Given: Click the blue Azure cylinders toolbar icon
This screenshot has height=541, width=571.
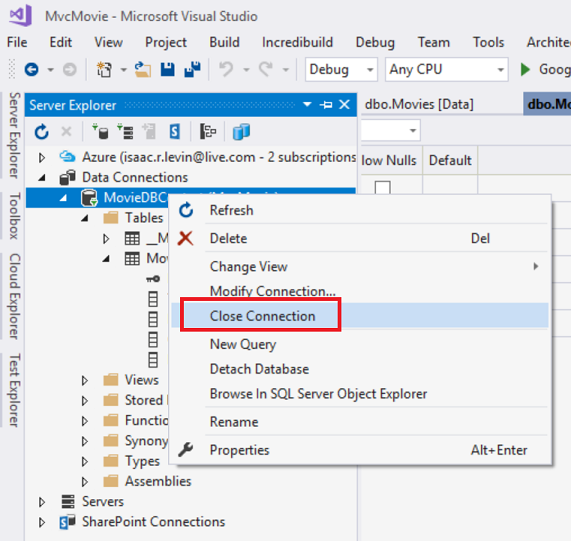Looking at the screenshot, I should click(x=241, y=131).
